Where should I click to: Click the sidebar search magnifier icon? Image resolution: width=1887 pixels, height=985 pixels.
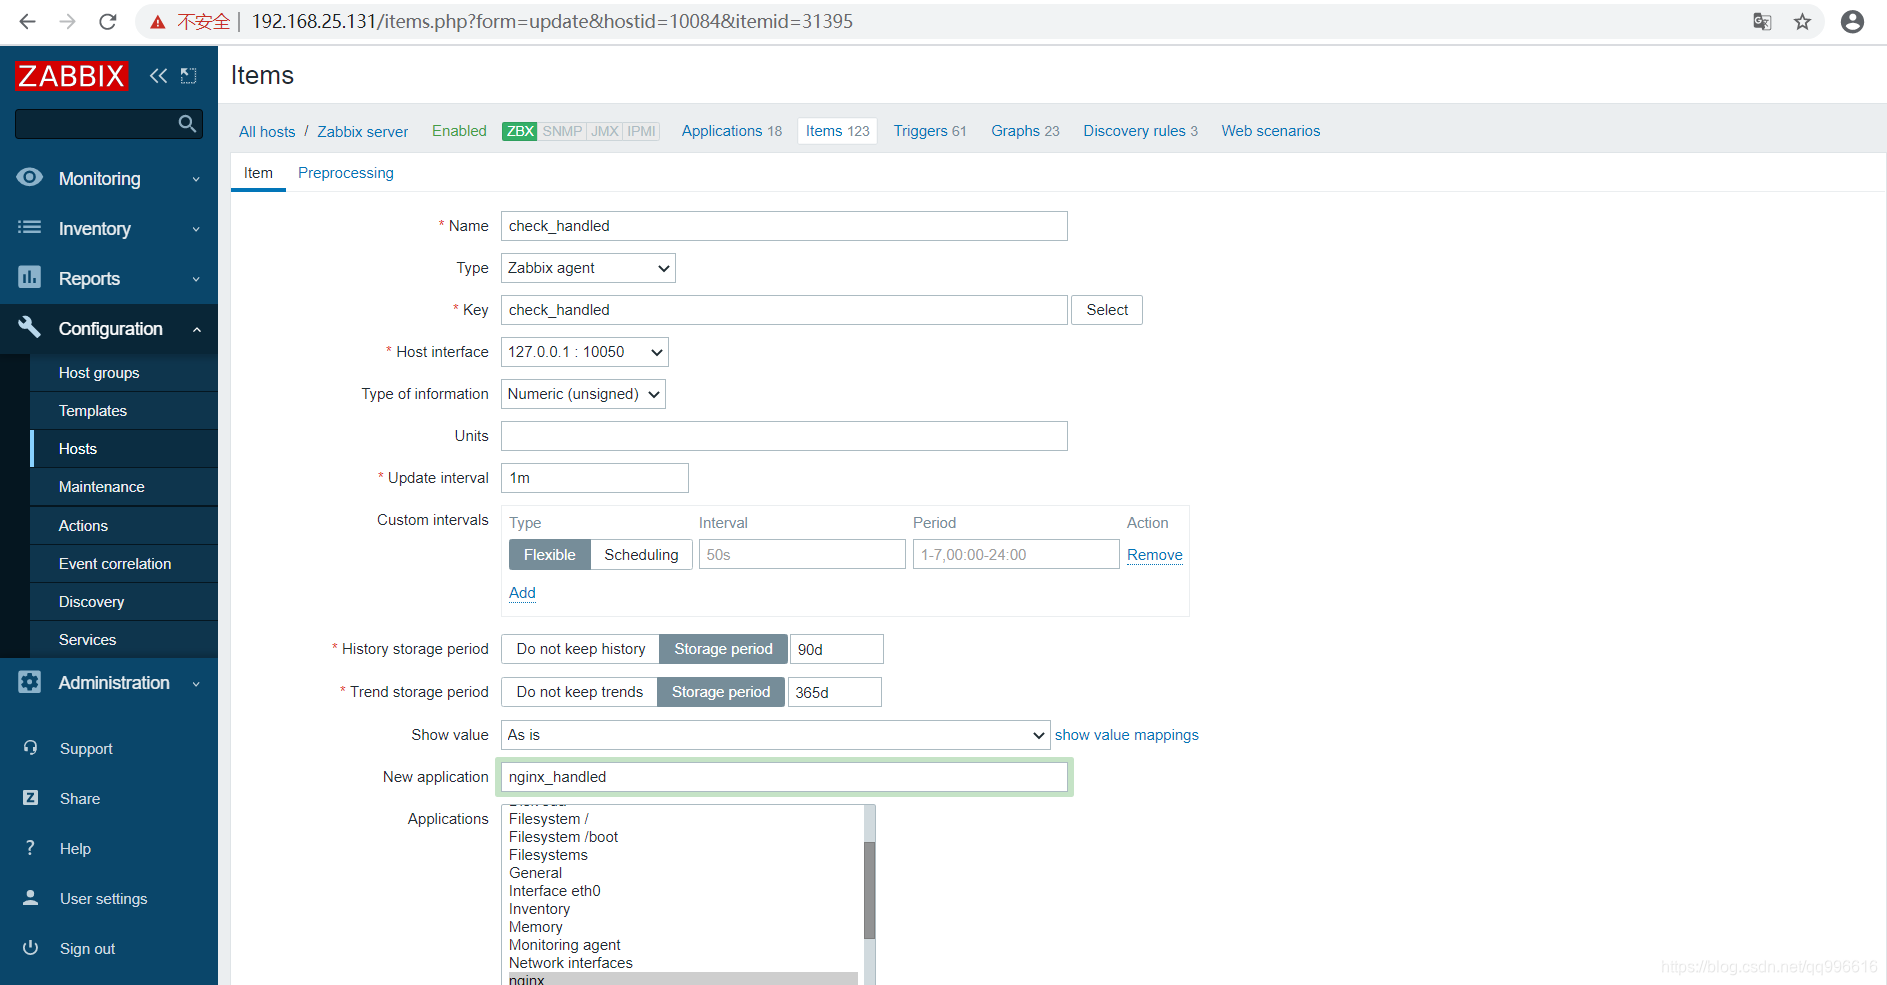[x=187, y=124]
